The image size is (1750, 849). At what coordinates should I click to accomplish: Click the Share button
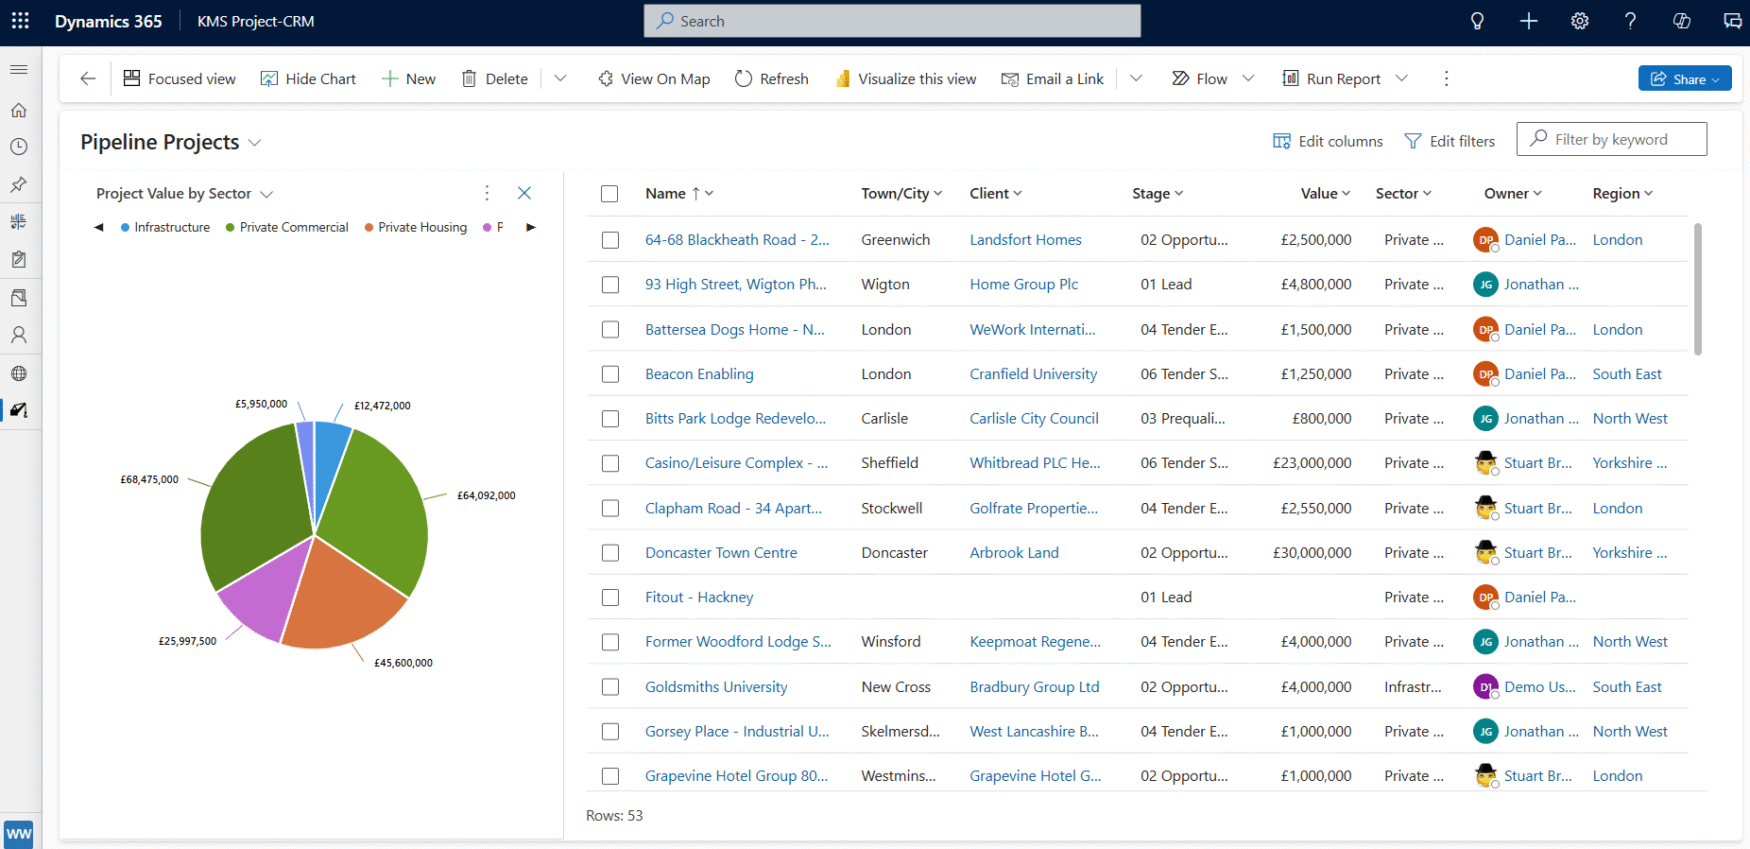coord(1684,79)
